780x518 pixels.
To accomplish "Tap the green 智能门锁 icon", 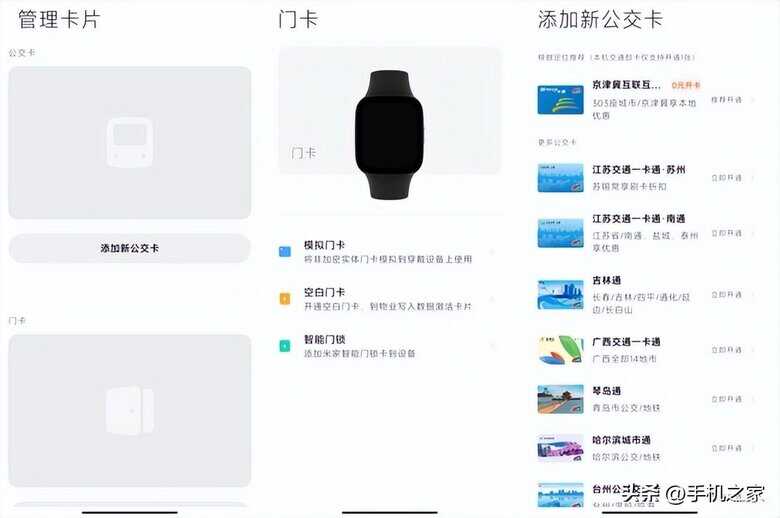I will [x=285, y=346].
